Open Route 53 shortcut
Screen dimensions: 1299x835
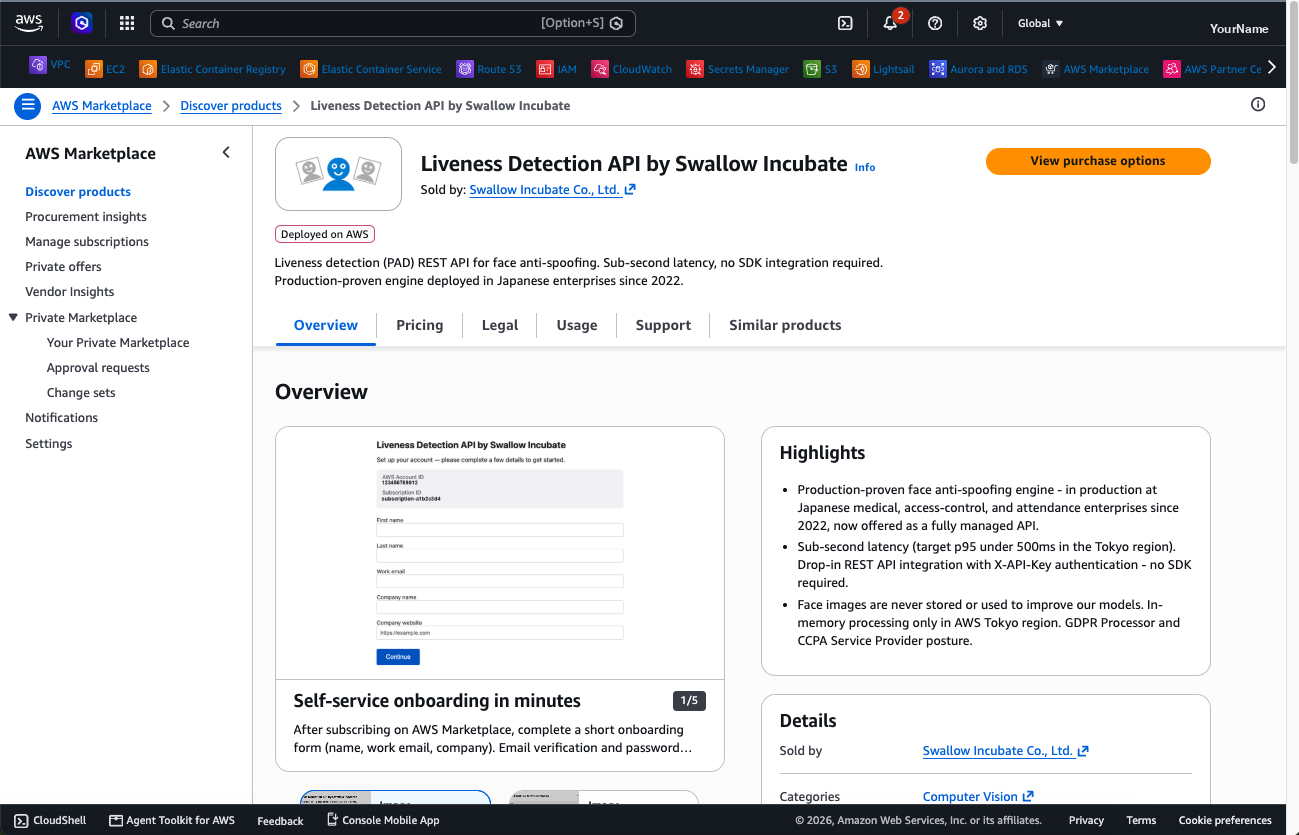489,69
